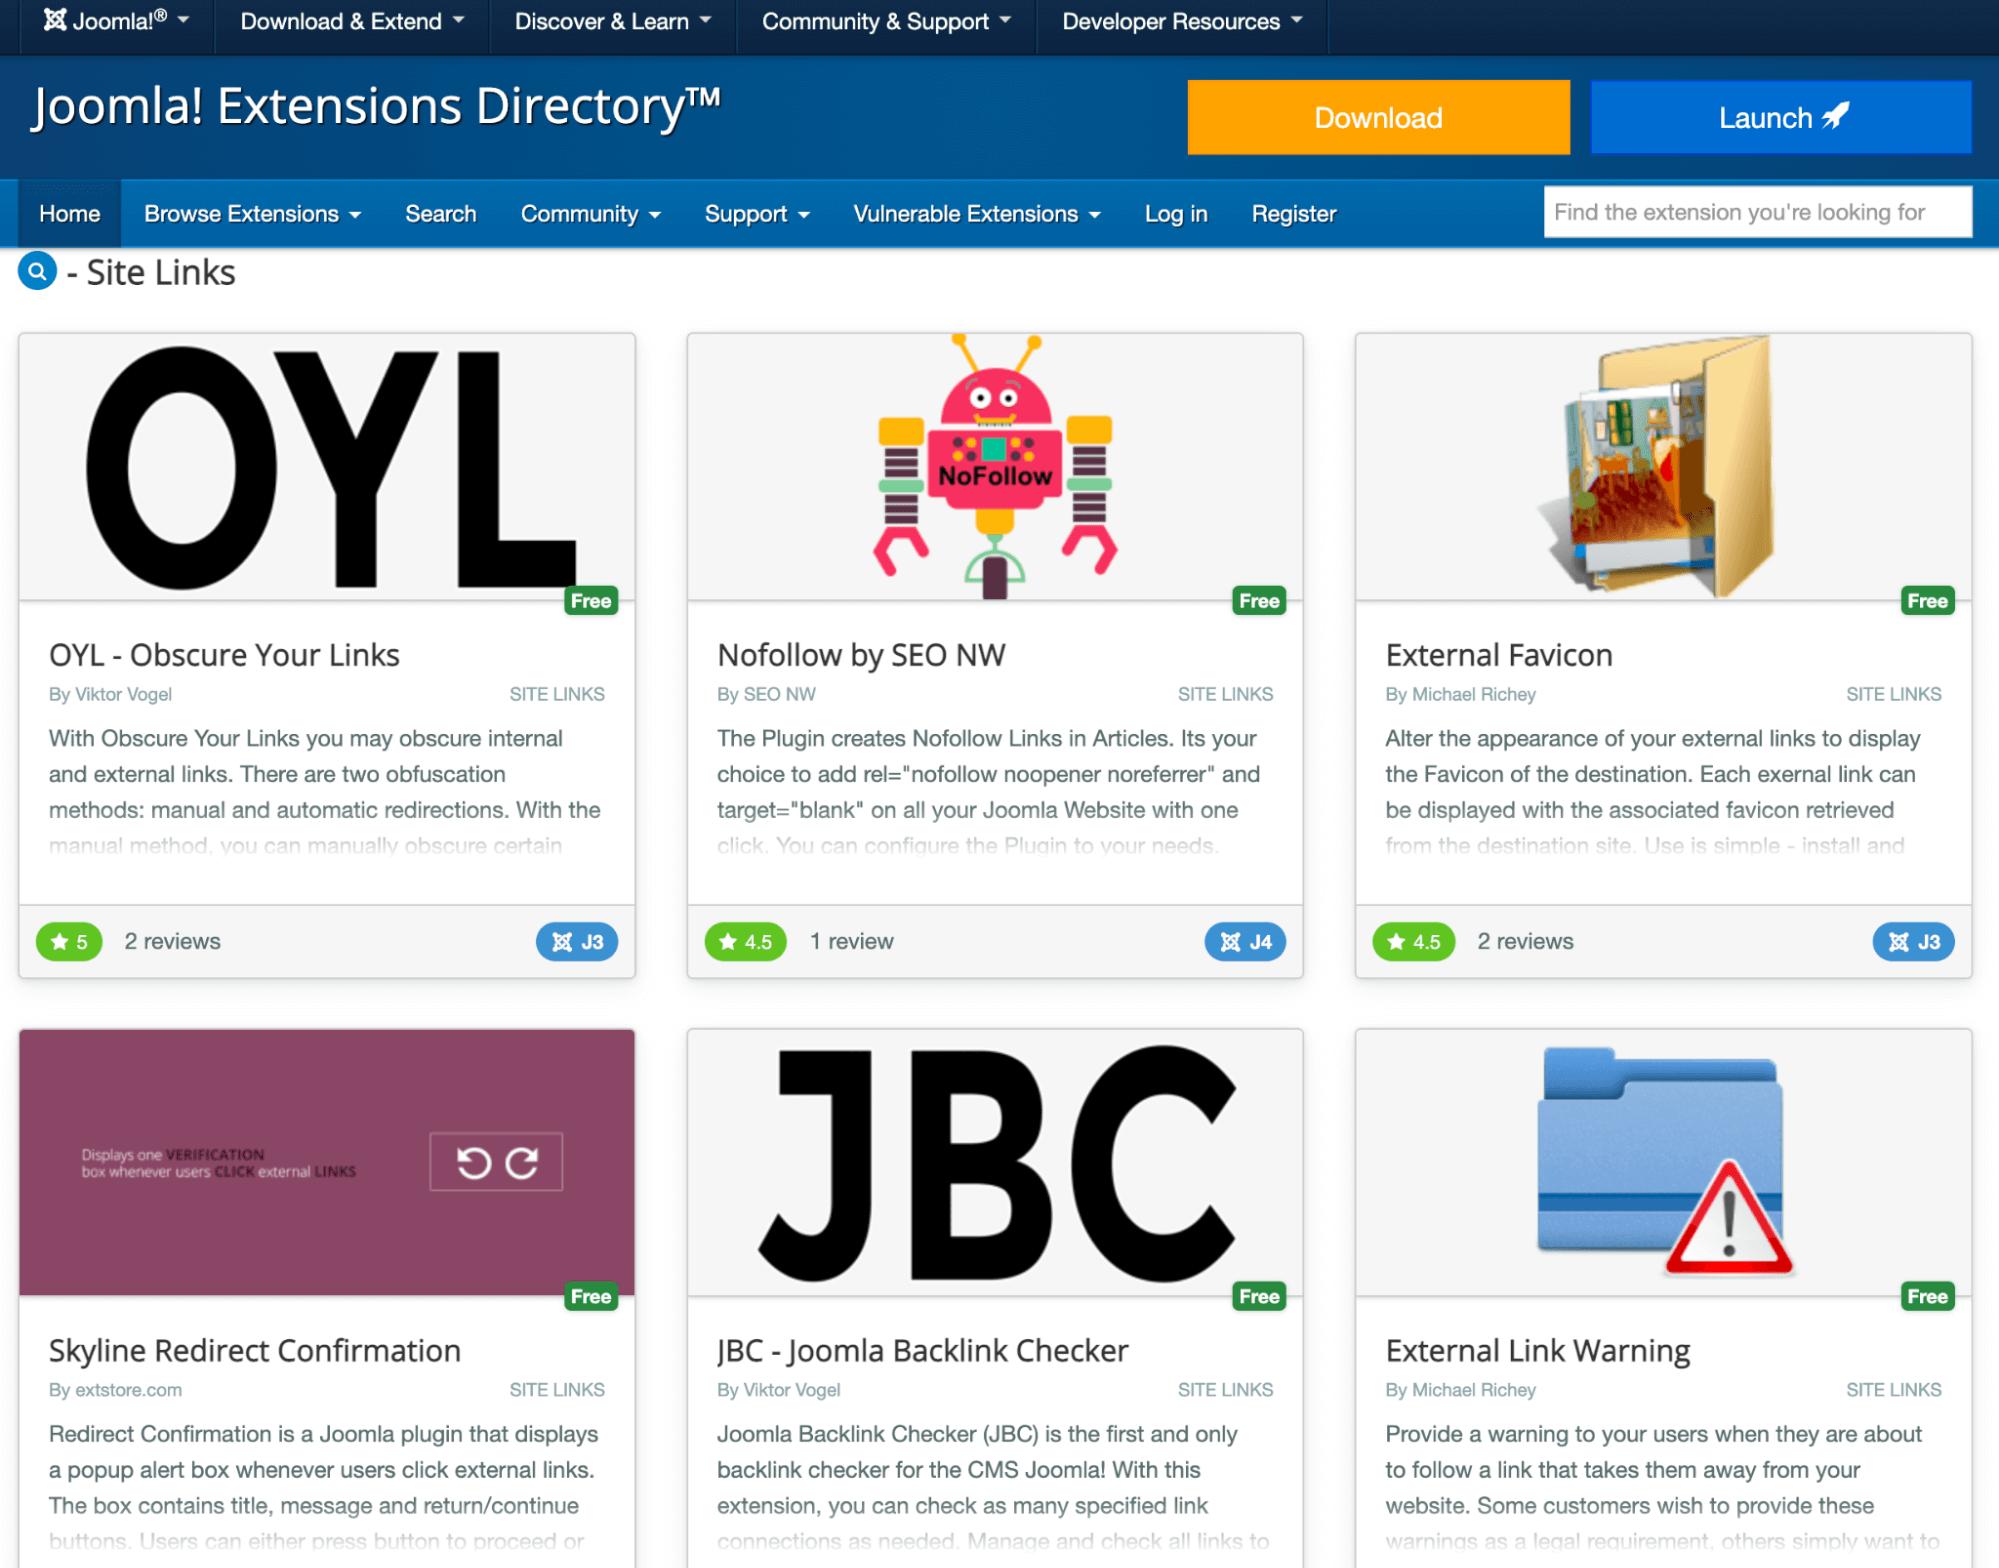Open 2 reviews on OYL card
The height and width of the screenshot is (1568, 1999).
[x=172, y=941]
